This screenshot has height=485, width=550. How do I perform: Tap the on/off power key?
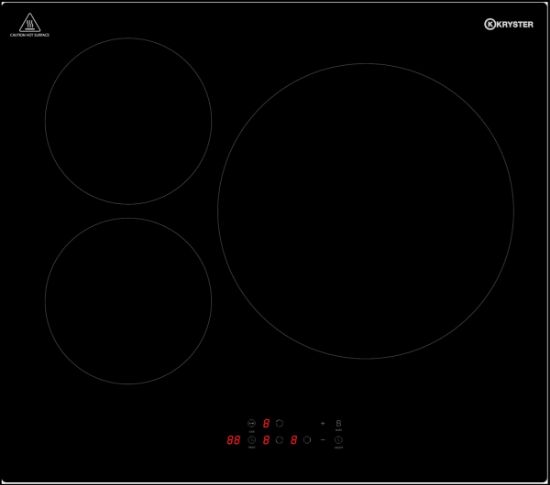pos(338,440)
